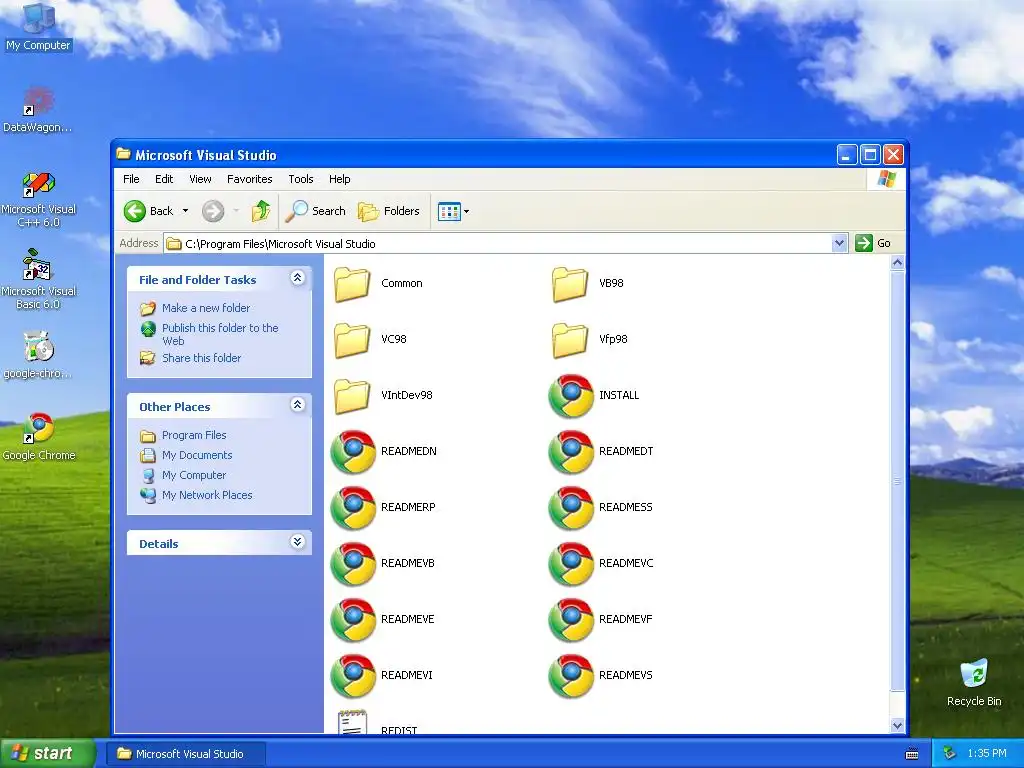
Task: Open the VB98 folder icon
Action: coord(570,283)
